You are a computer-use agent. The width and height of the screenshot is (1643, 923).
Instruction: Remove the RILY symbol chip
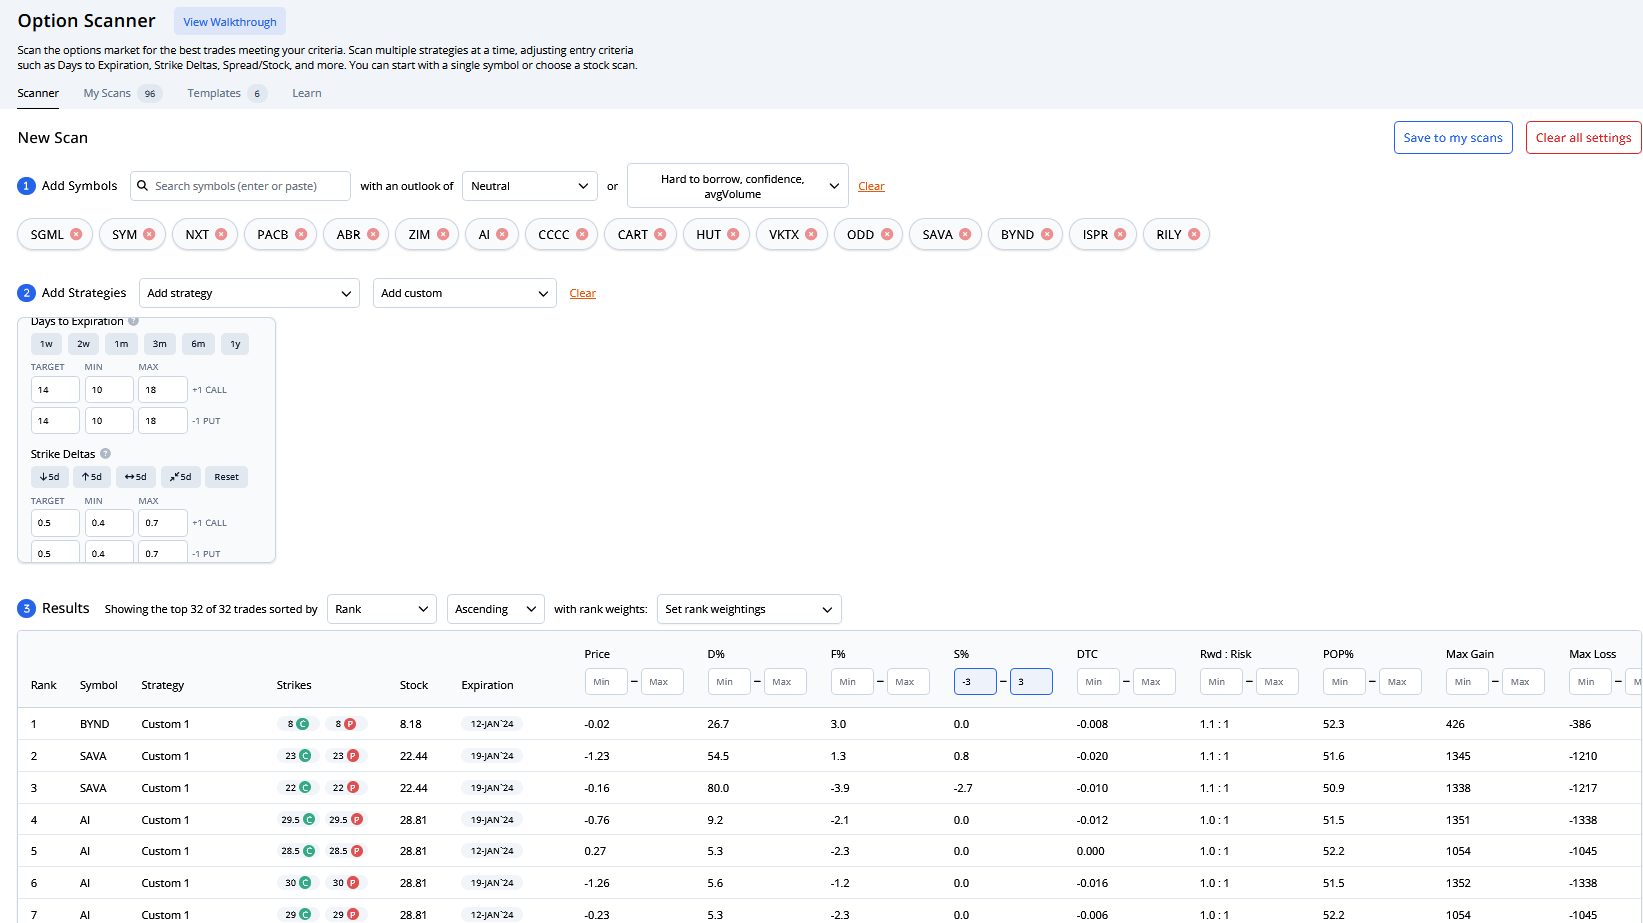click(x=1194, y=235)
